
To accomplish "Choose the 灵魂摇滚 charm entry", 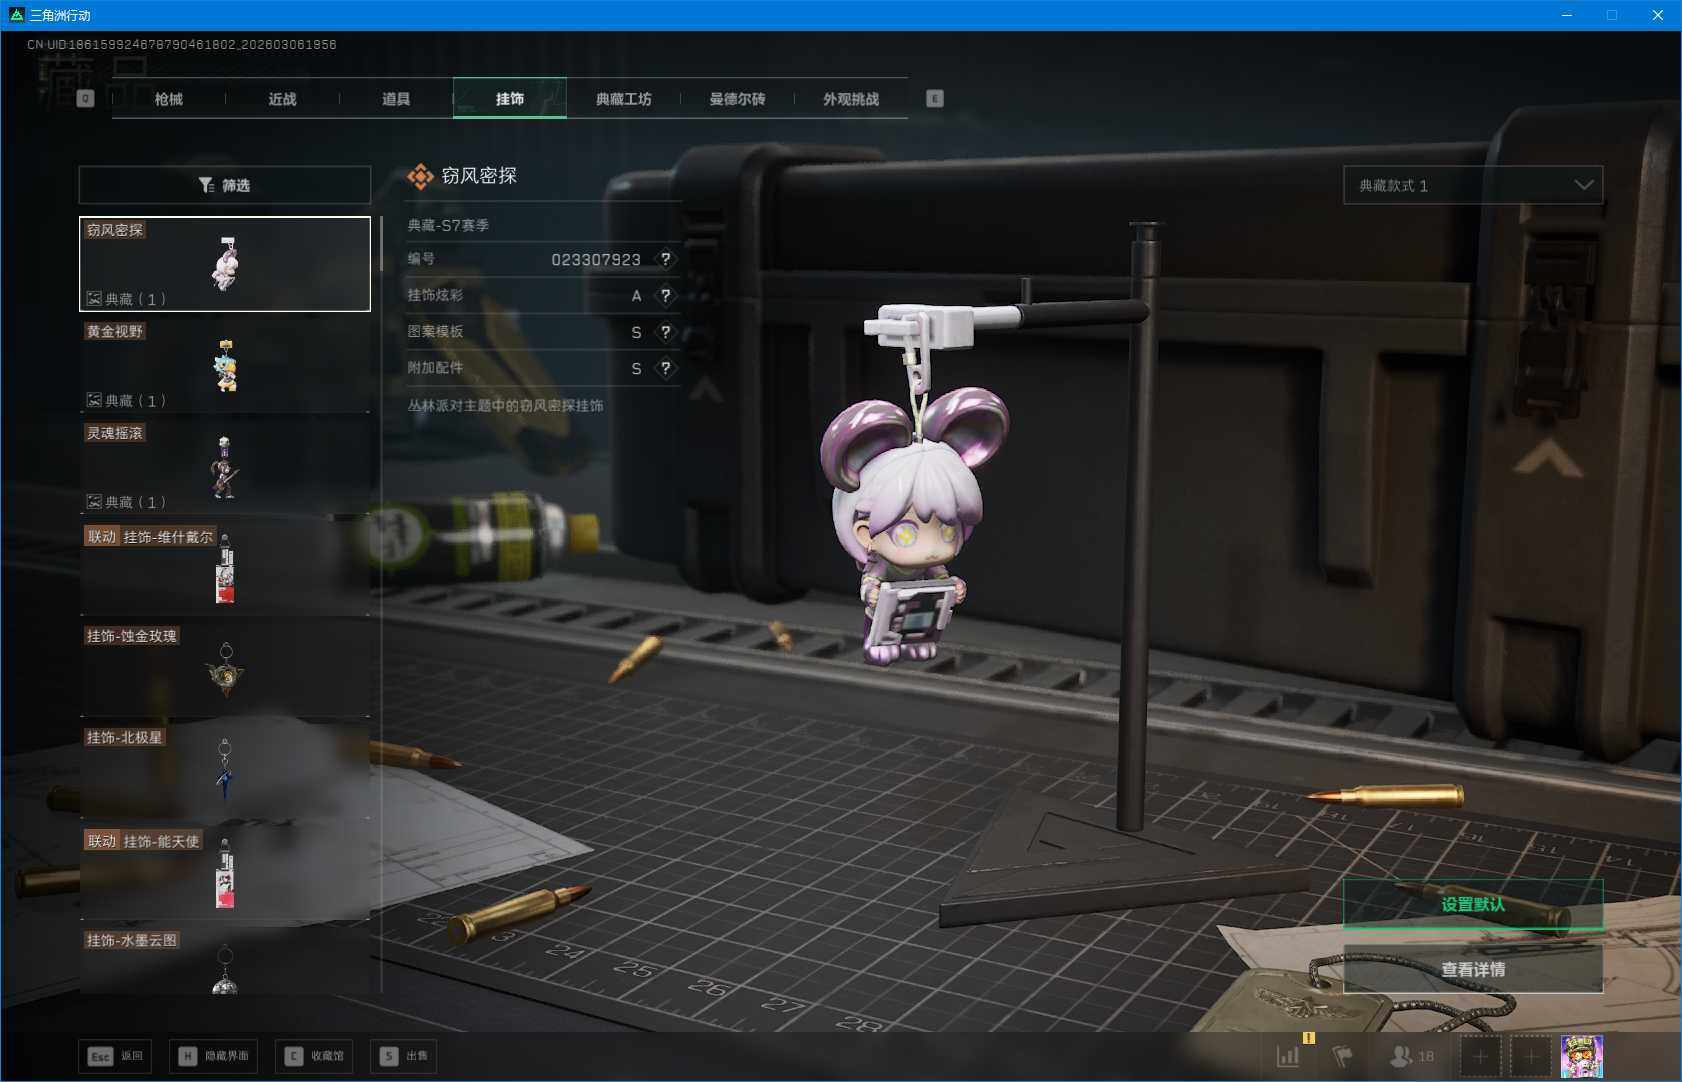I will pyautogui.click(x=225, y=467).
